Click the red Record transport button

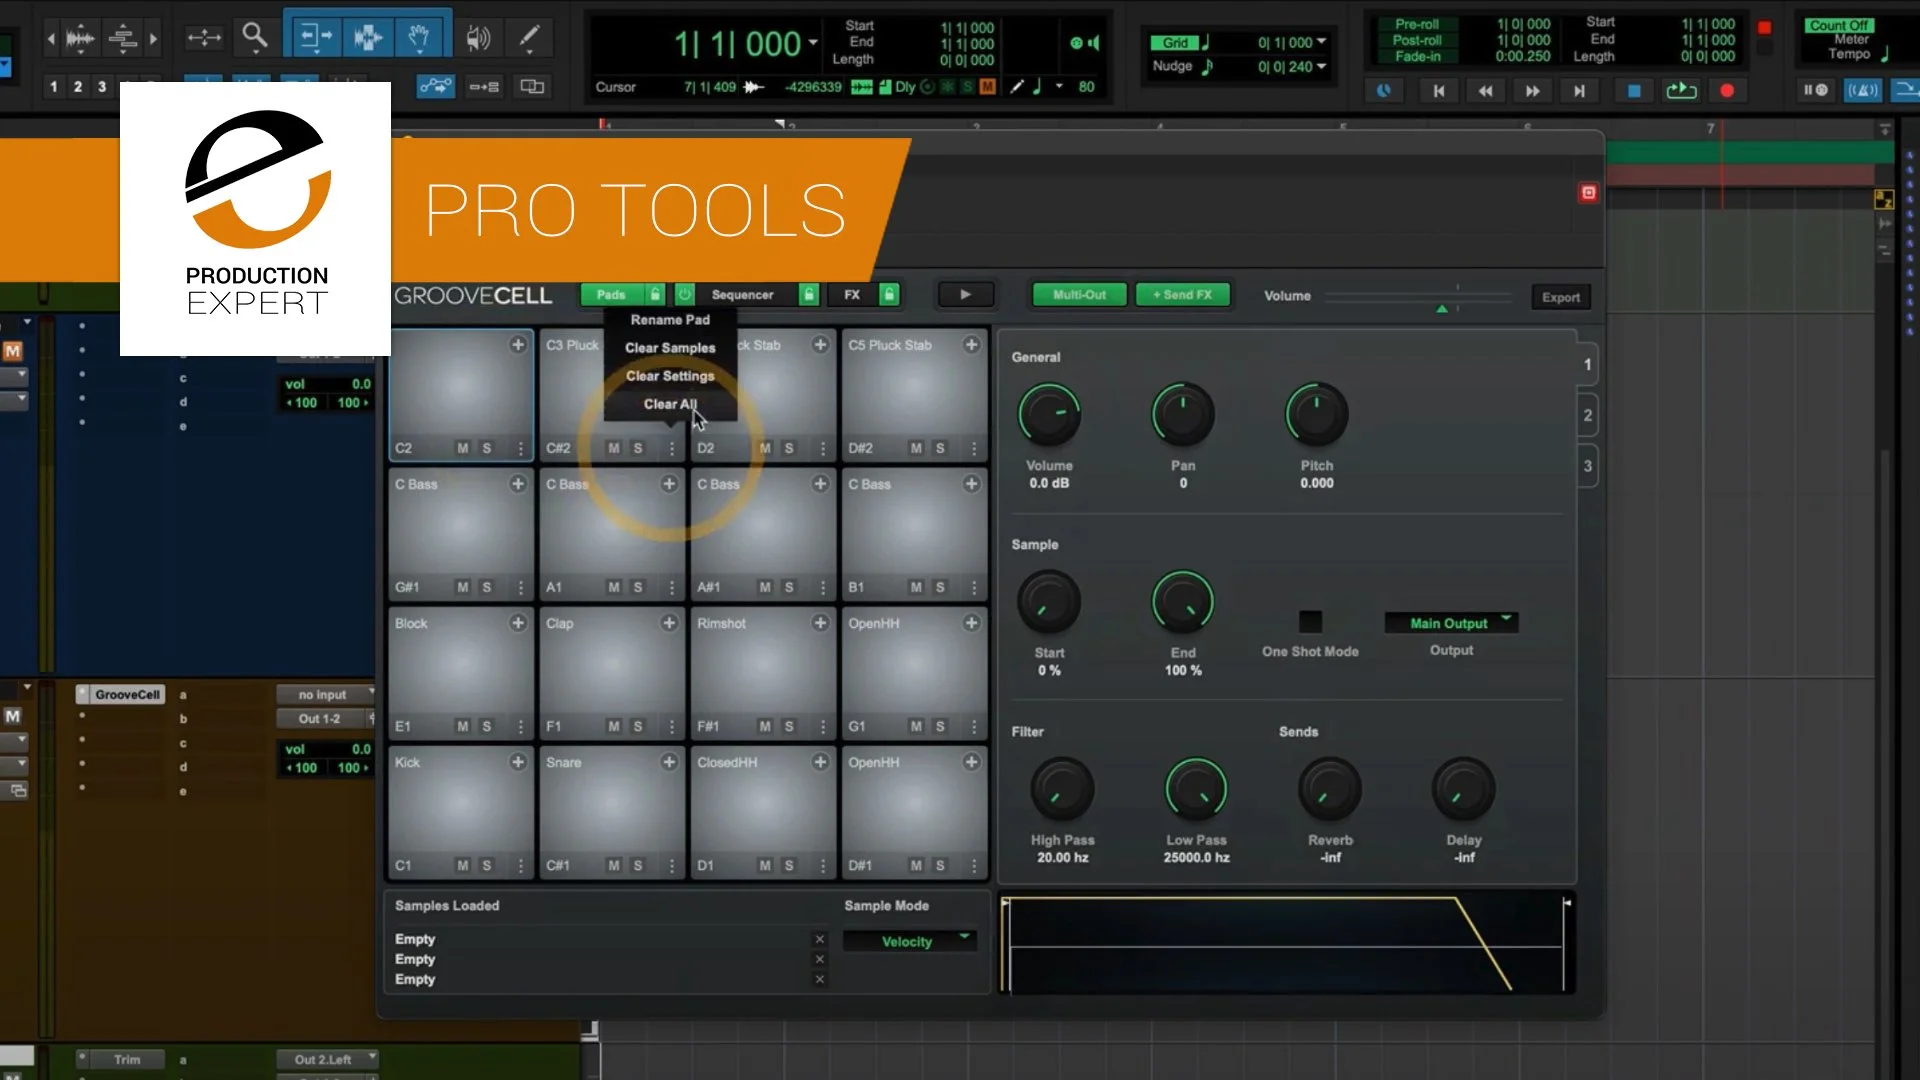(1727, 91)
